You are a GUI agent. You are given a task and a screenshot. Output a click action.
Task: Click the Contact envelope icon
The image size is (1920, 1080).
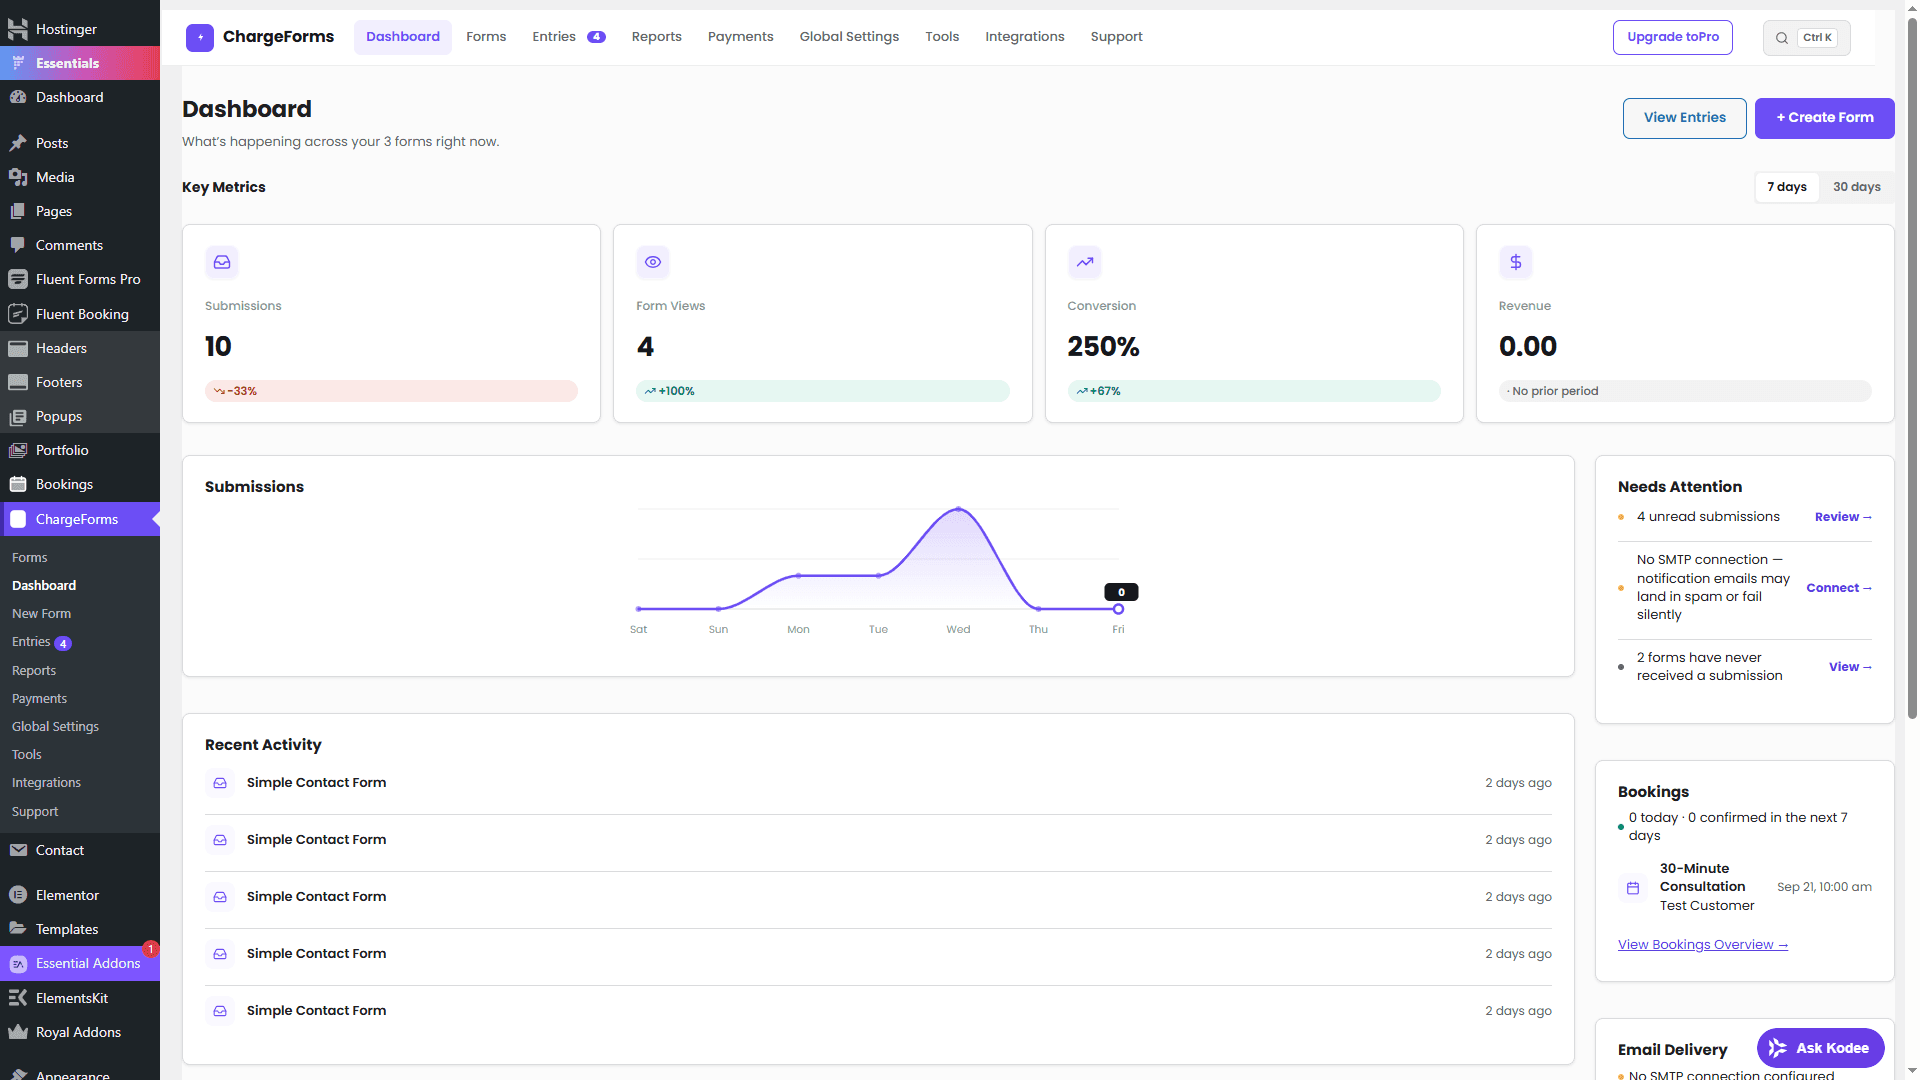tap(18, 850)
